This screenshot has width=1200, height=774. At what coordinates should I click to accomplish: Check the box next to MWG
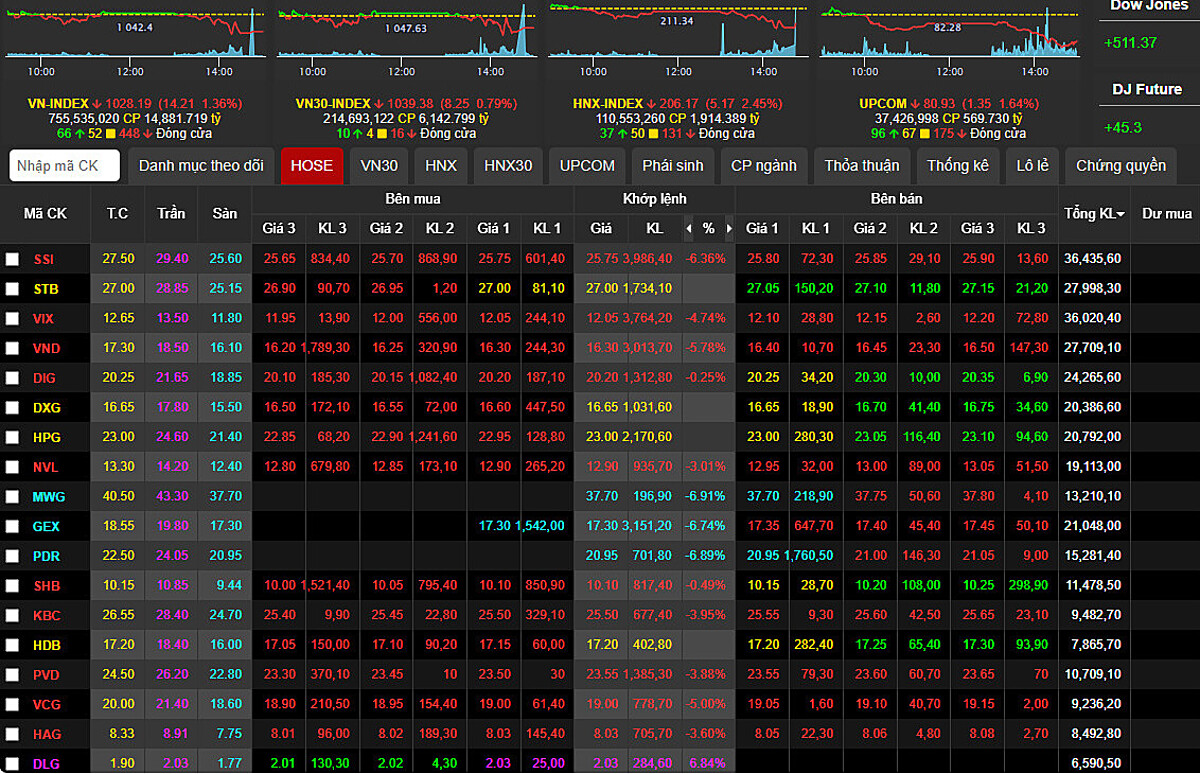pyautogui.click(x=12, y=497)
